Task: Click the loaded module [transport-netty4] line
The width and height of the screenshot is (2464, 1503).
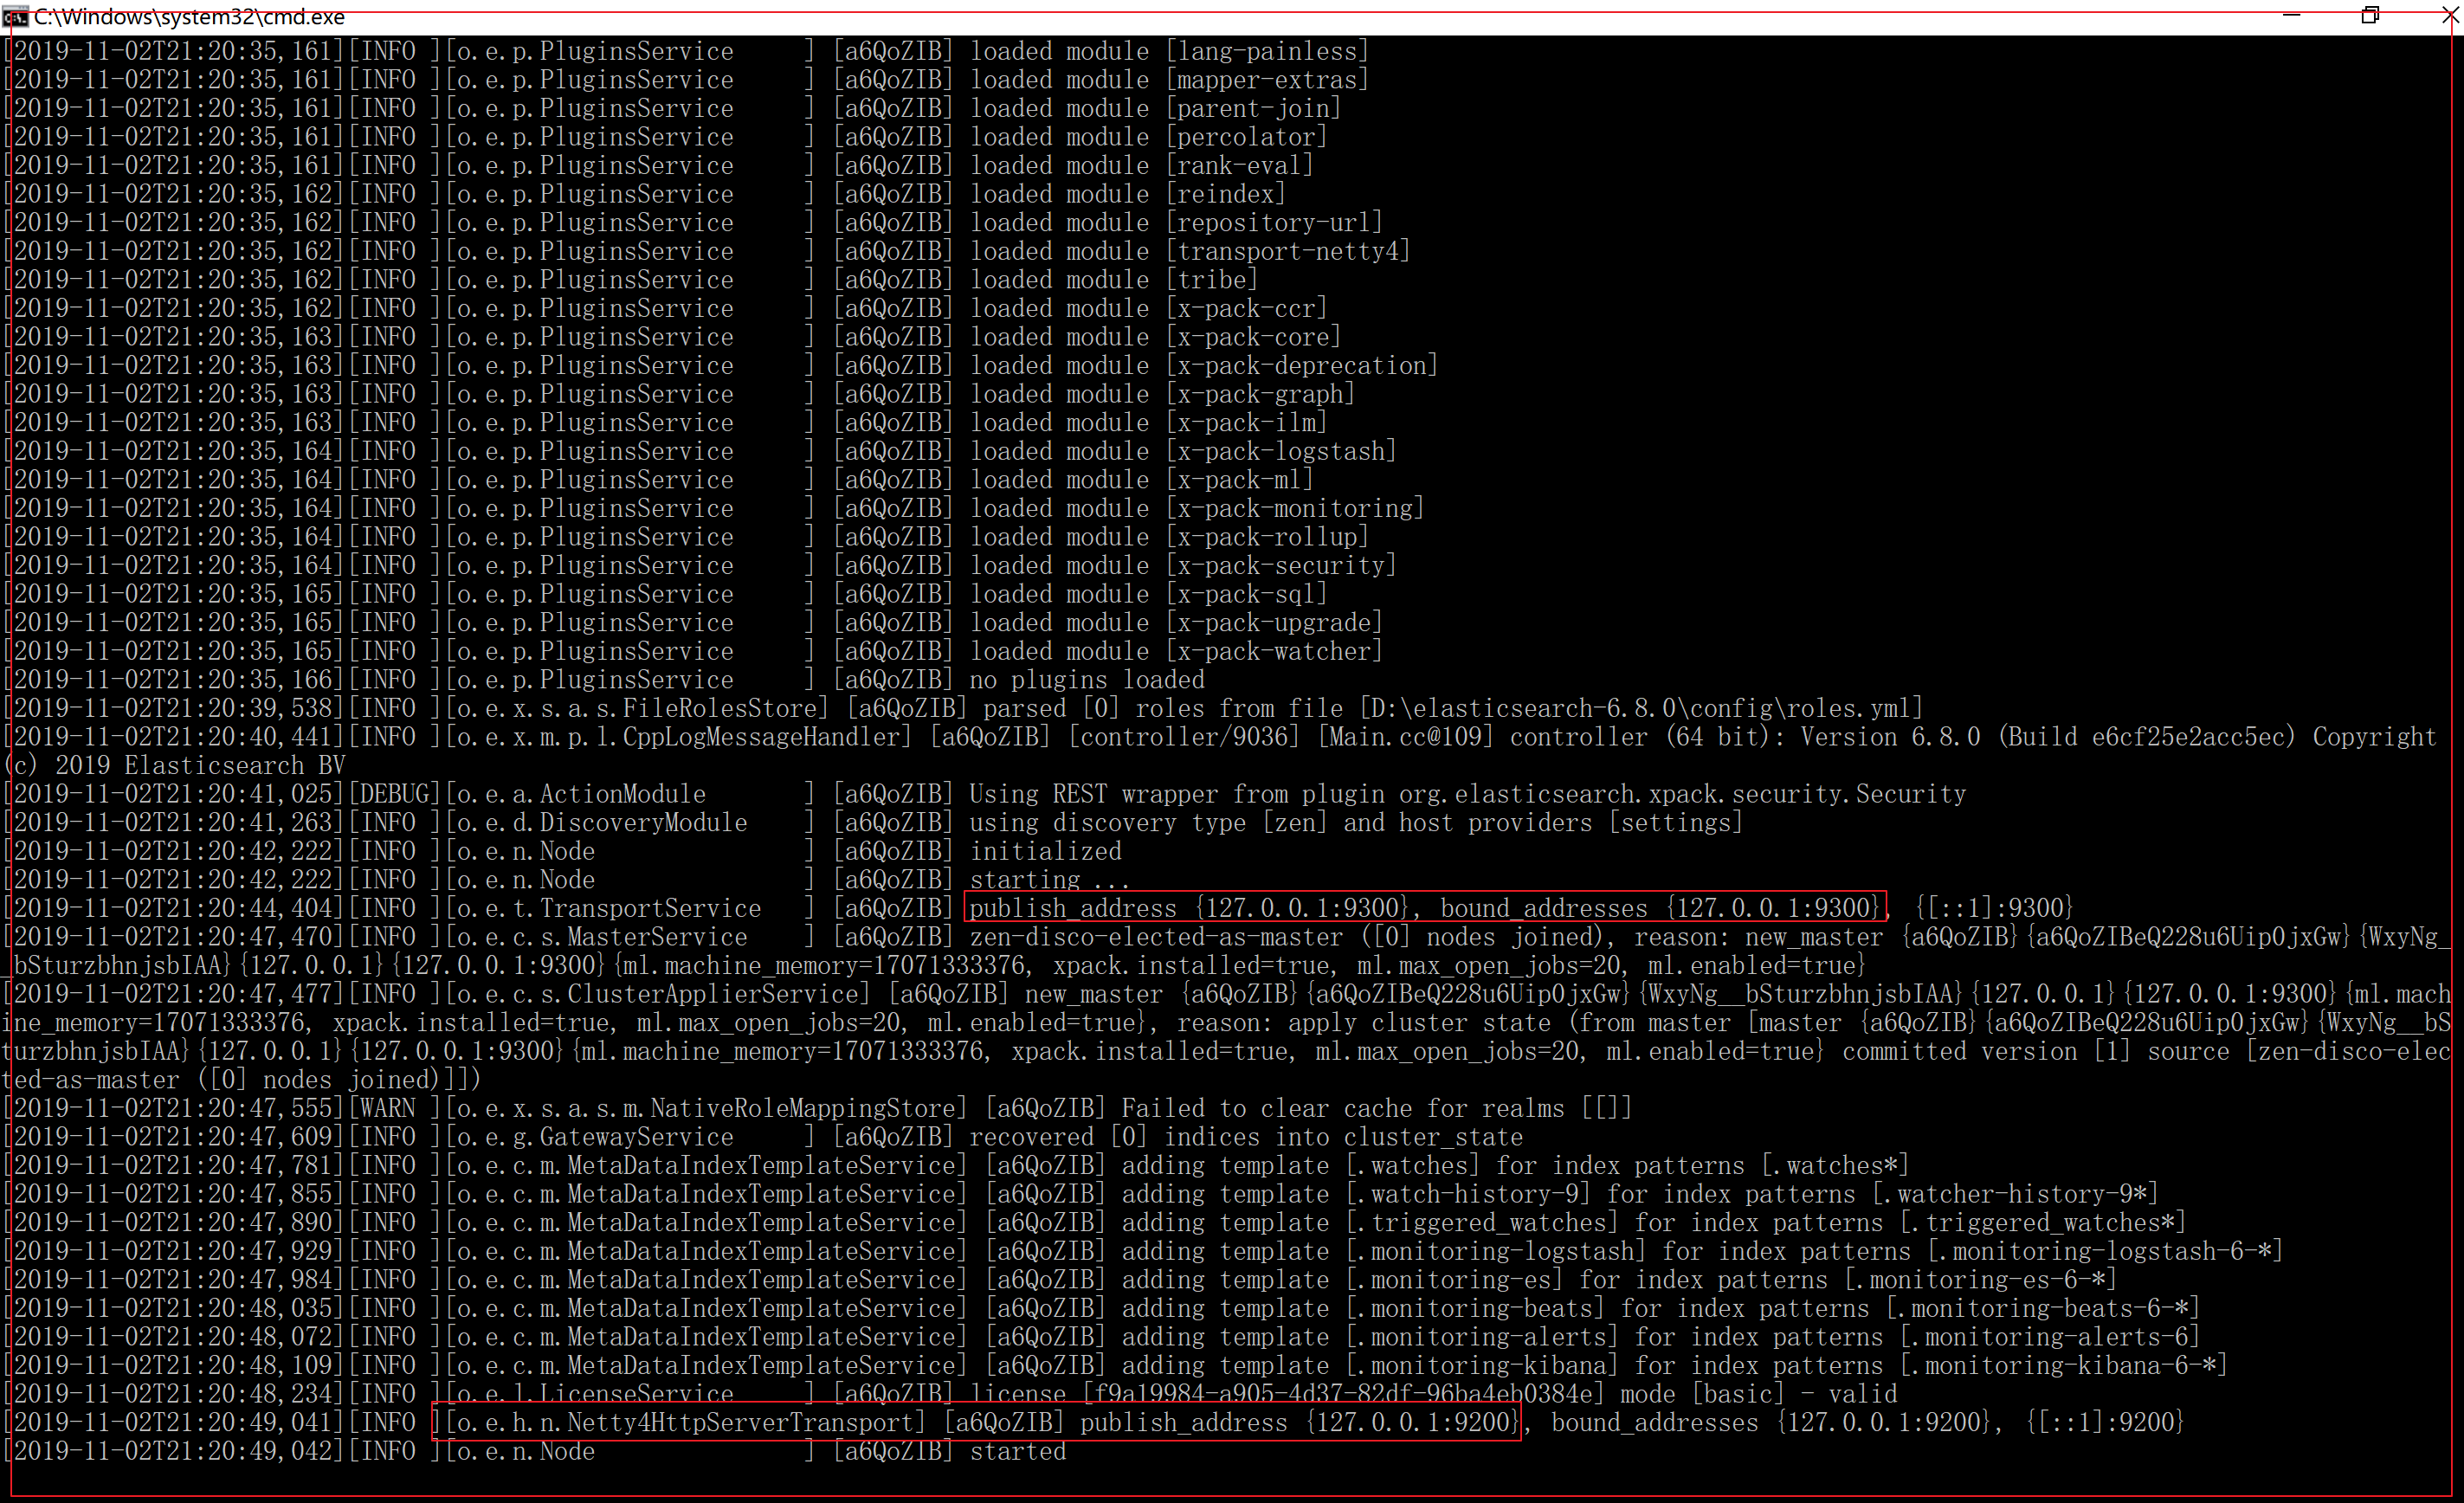Action: pyautogui.click(x=707, y=251)
